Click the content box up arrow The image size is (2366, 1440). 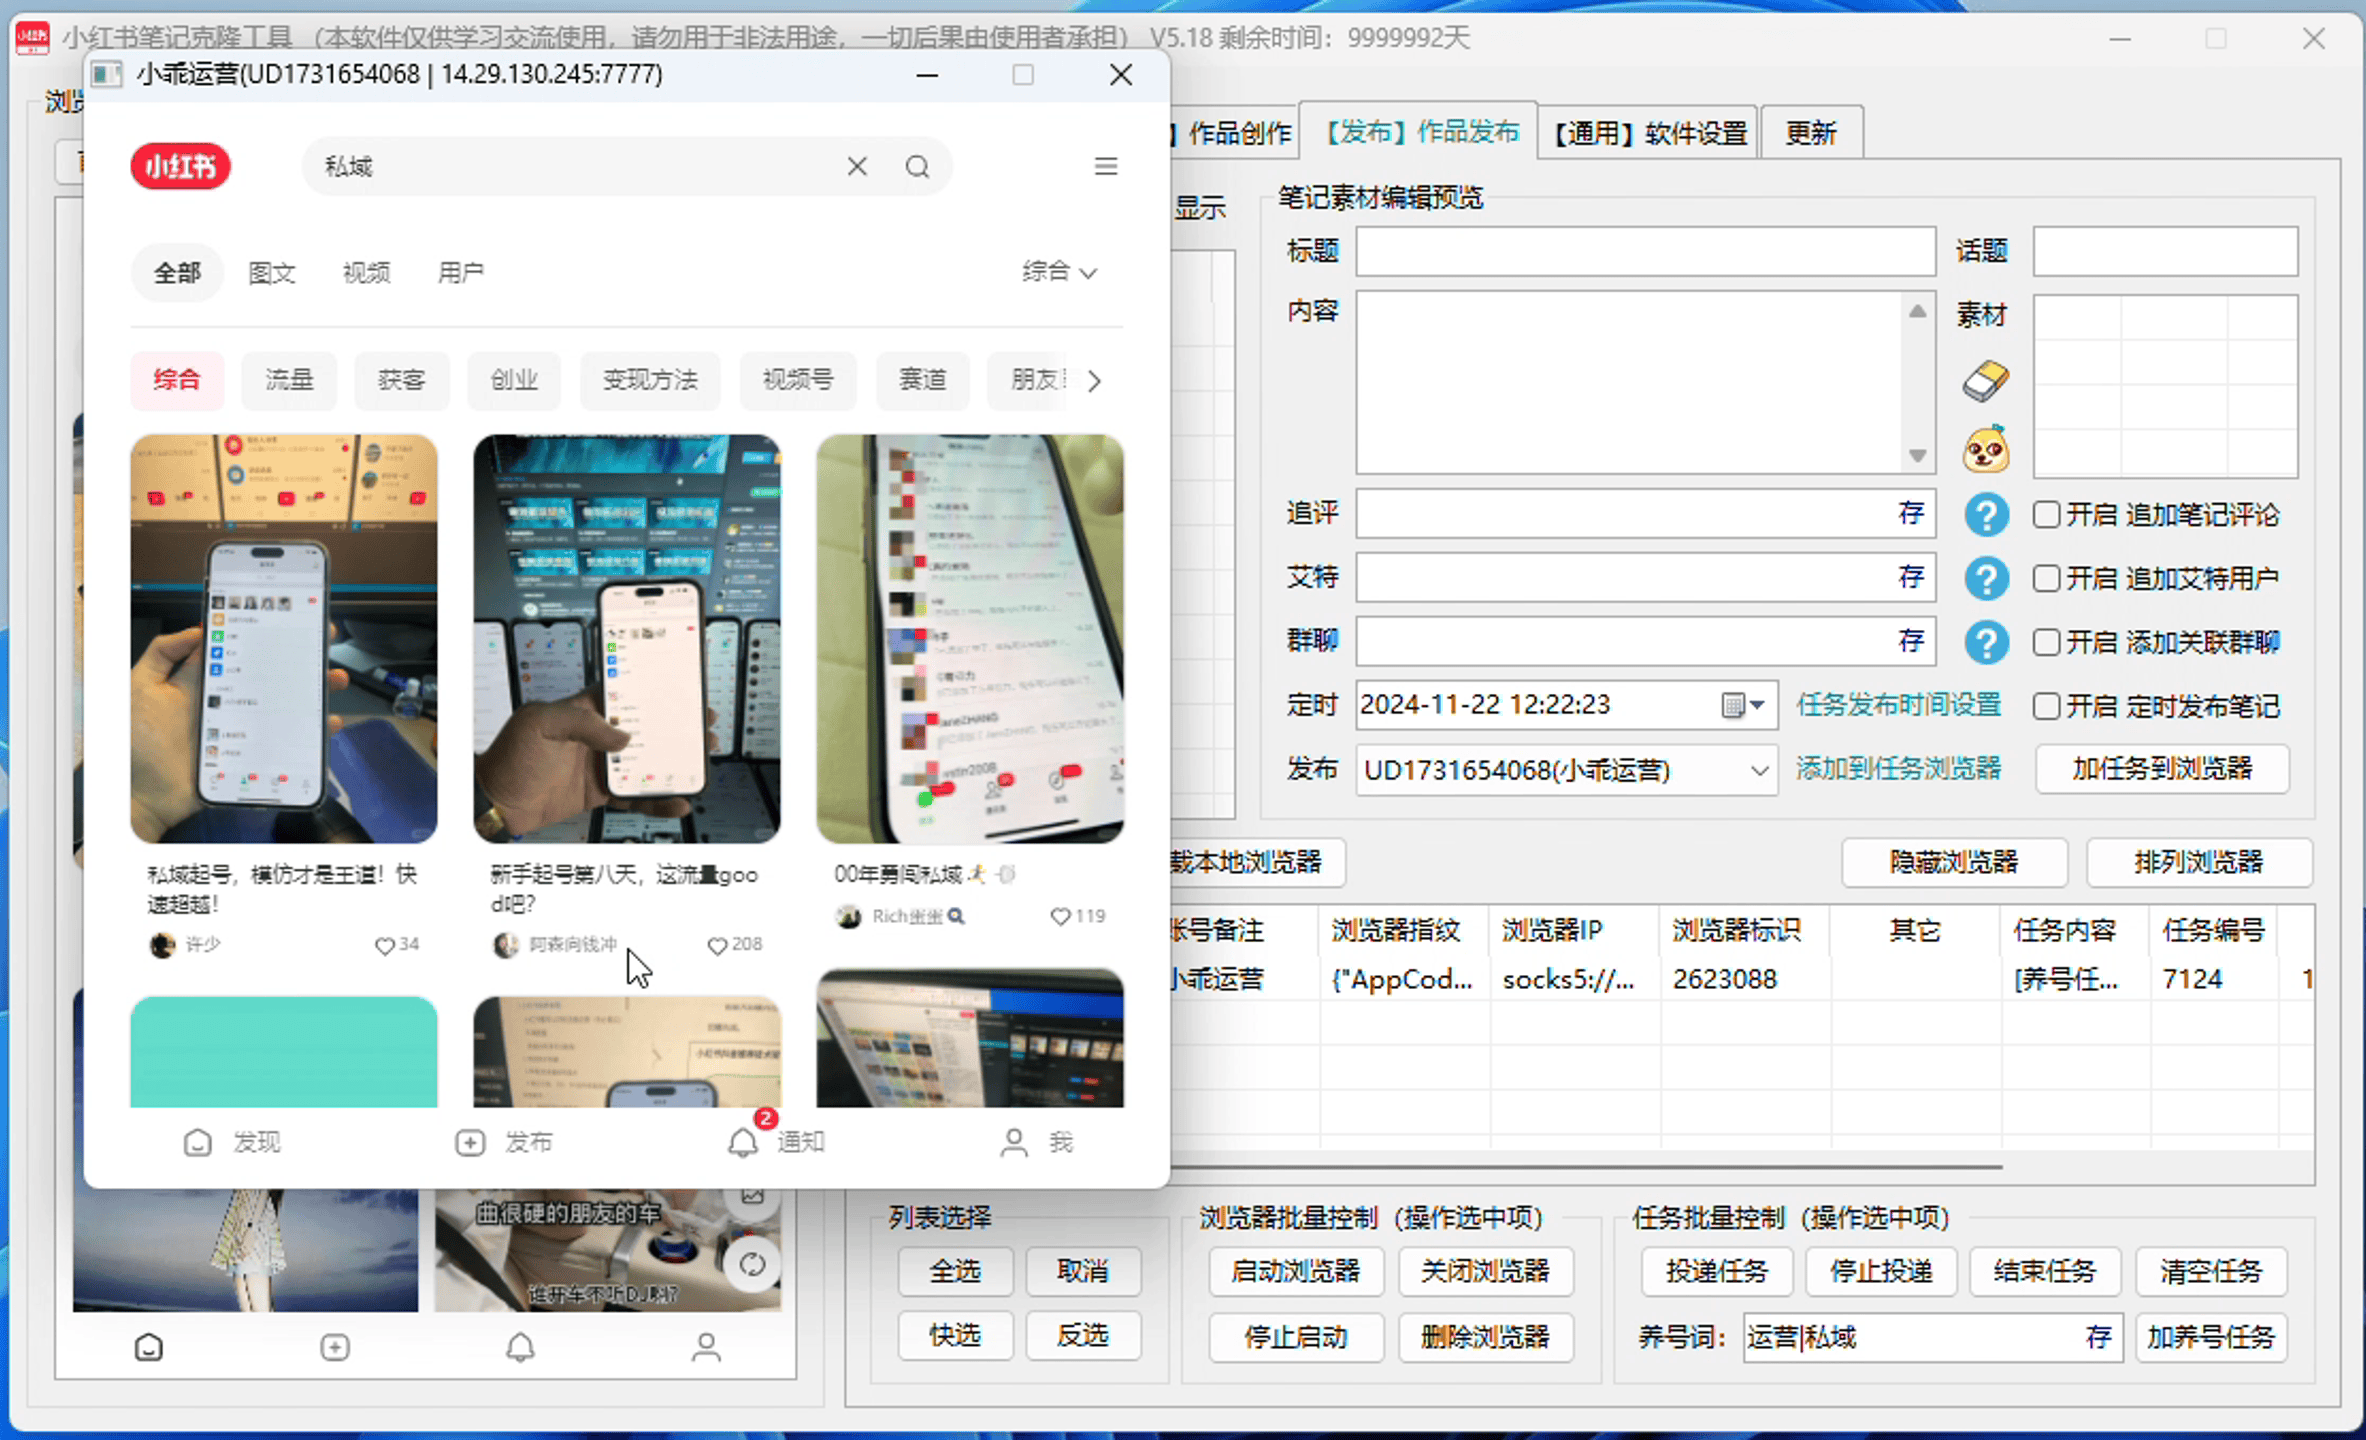(x=1916, y=311)
